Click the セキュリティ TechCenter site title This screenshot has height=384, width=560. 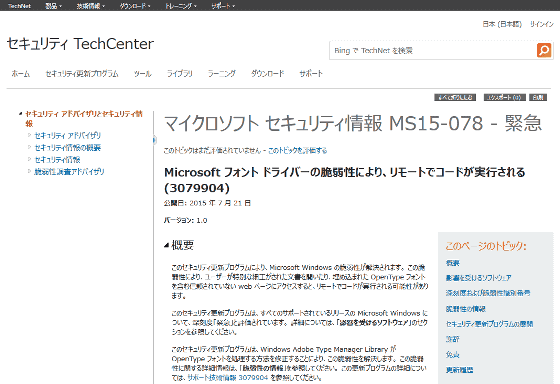(x=80, y=44)
